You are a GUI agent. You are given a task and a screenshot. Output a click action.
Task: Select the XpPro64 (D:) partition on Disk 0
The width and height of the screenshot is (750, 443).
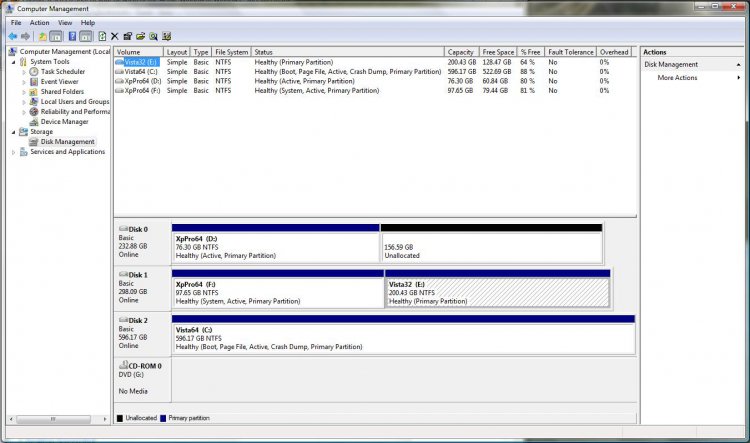click(276, 244)
